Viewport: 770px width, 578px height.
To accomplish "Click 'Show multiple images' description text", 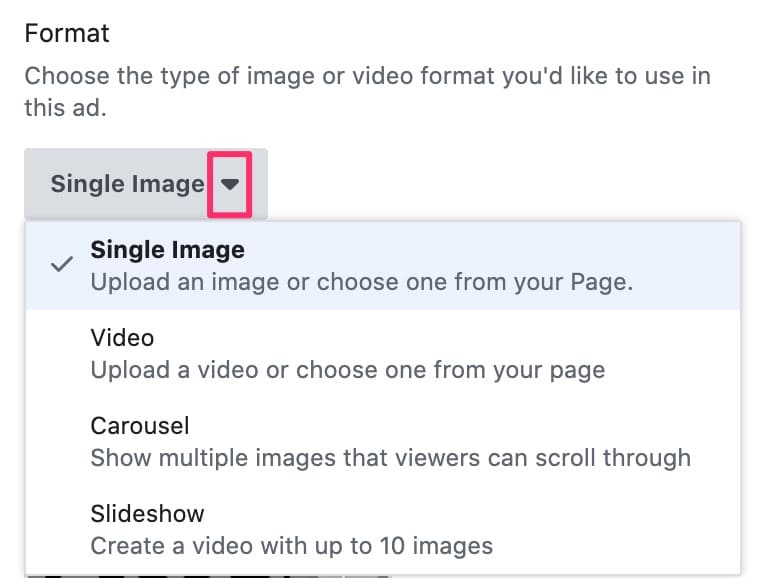I will (x=390, y=458).
